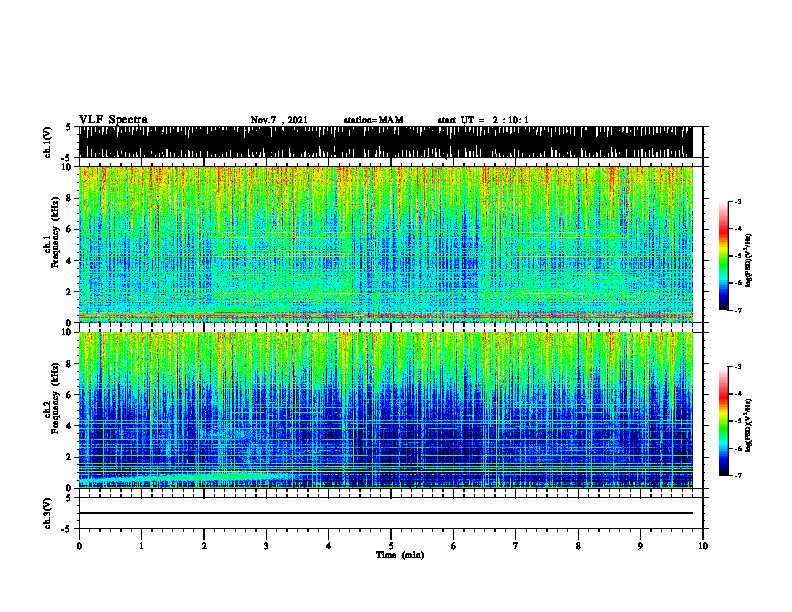The image size is (792, 612).
Task: Click the time axis tick label "8"
Action: pyautogui.click(x=578, y=546)
